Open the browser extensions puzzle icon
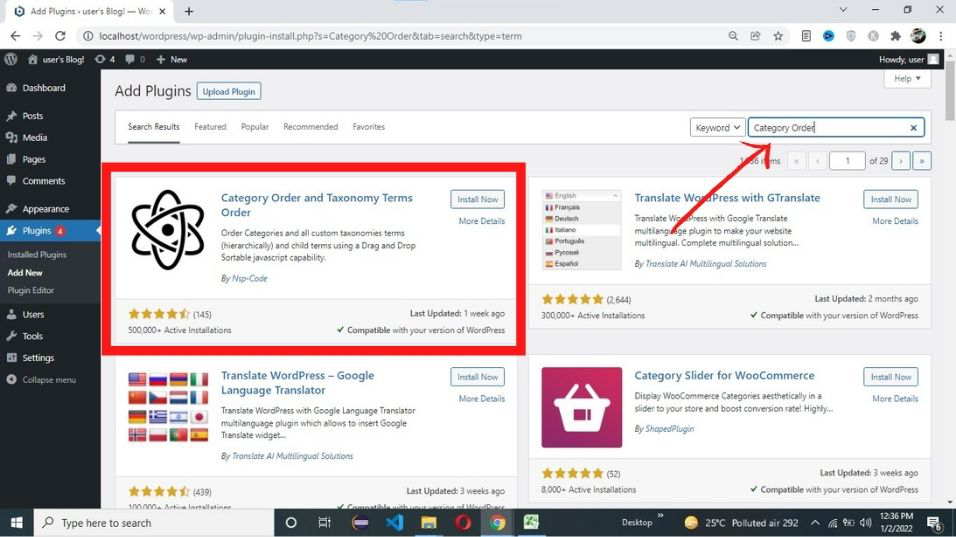Screen dimensions: 956x537 [x=895, y=36]
